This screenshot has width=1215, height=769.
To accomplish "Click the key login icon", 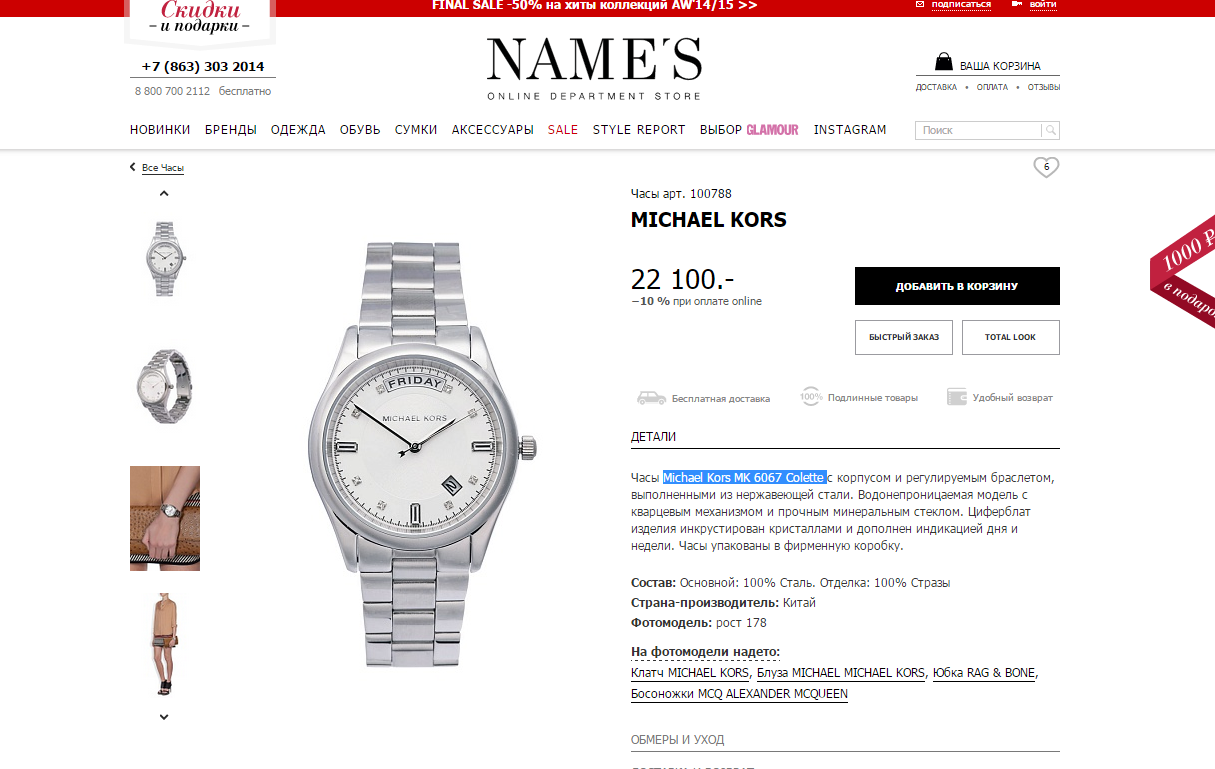I will [1017, 4].
